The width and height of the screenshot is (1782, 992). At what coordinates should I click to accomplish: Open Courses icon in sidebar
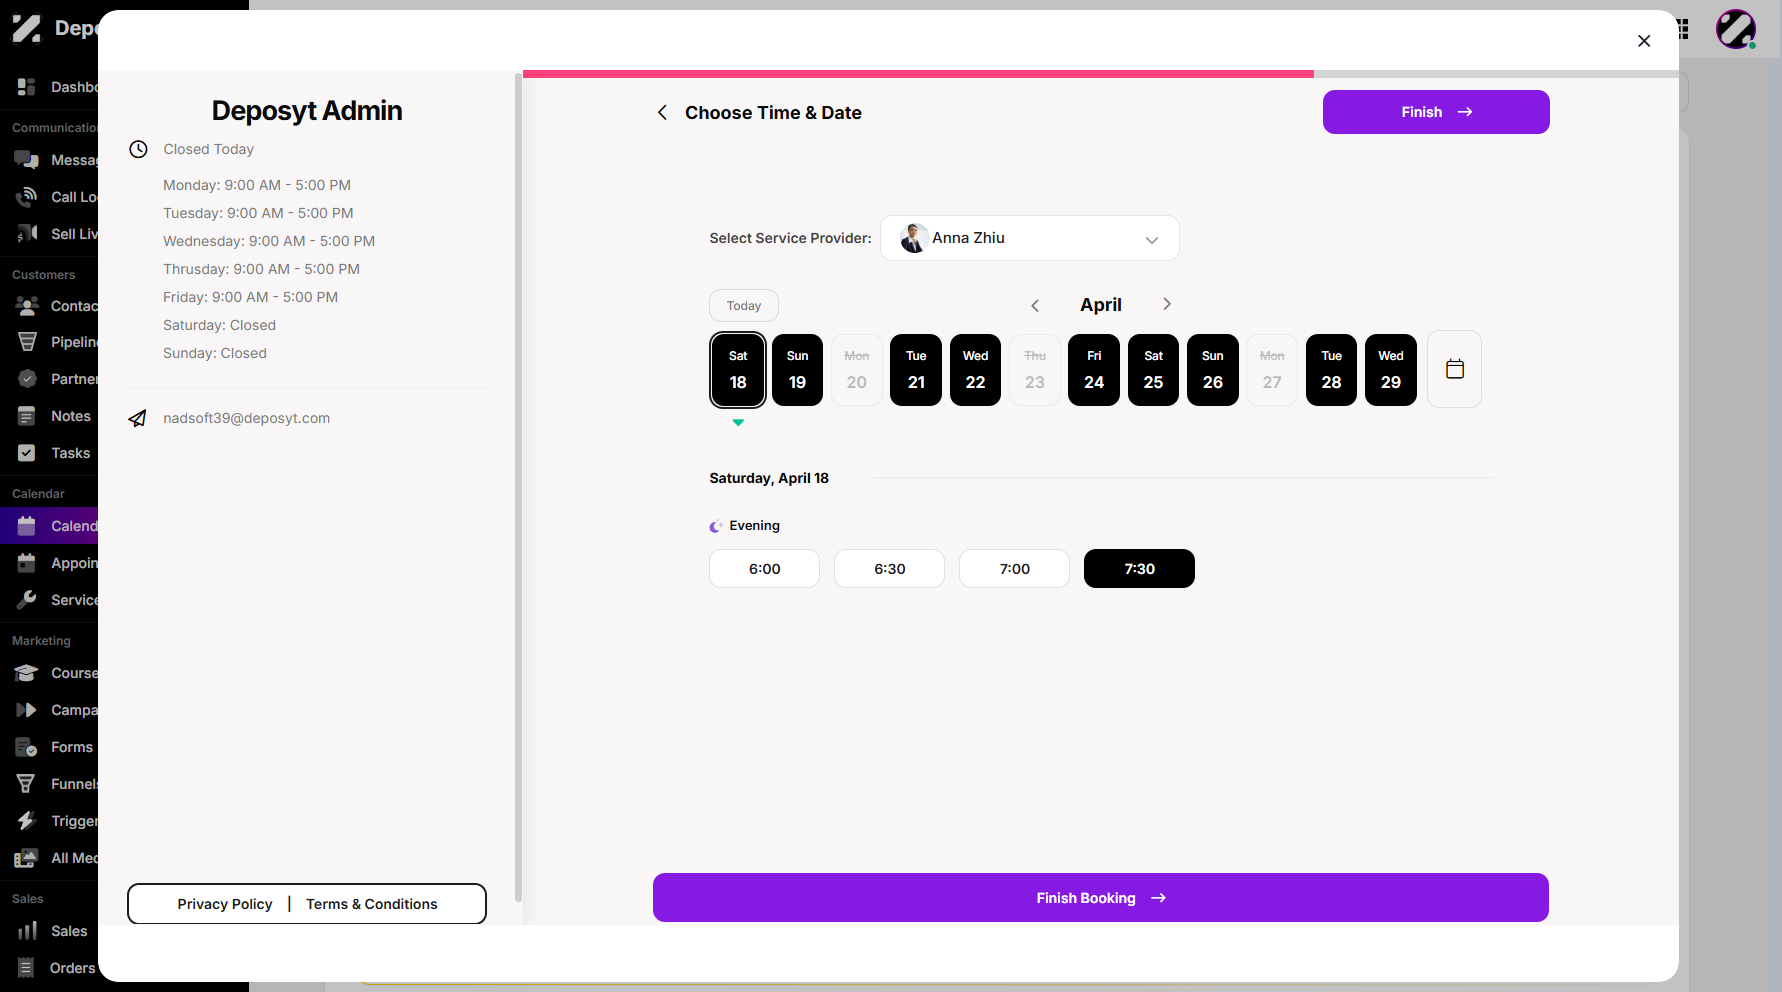[27, 673]
